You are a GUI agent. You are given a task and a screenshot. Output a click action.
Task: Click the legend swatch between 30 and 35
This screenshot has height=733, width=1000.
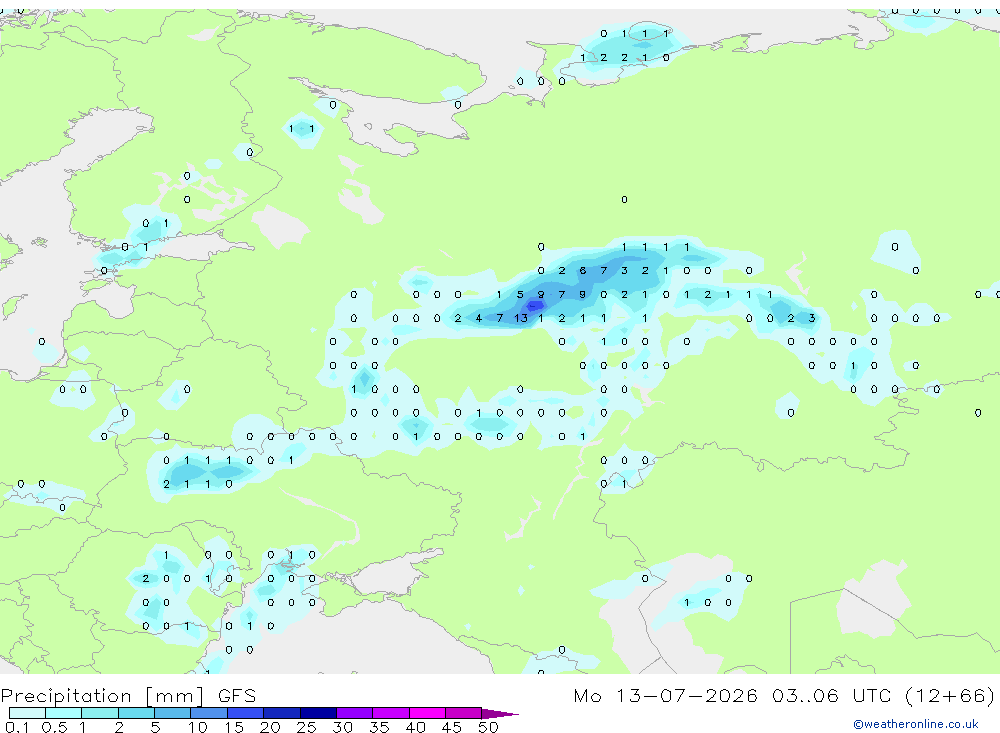tap(354, 713)
